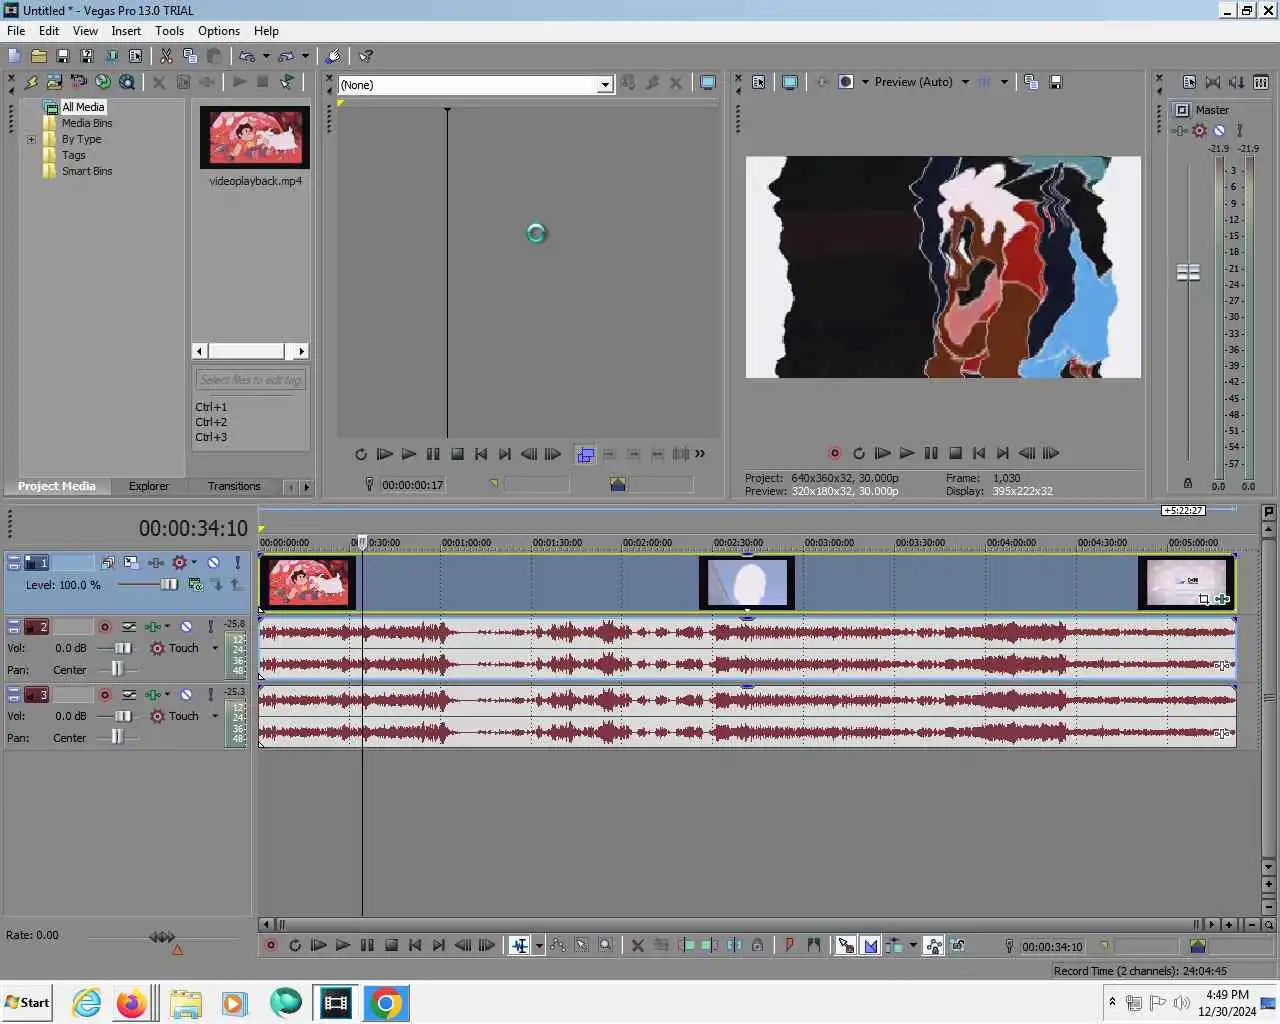Screen dimensions: 1280x1024
Task: Open the Undo history dropdown arrow
Action: point(265,56)
